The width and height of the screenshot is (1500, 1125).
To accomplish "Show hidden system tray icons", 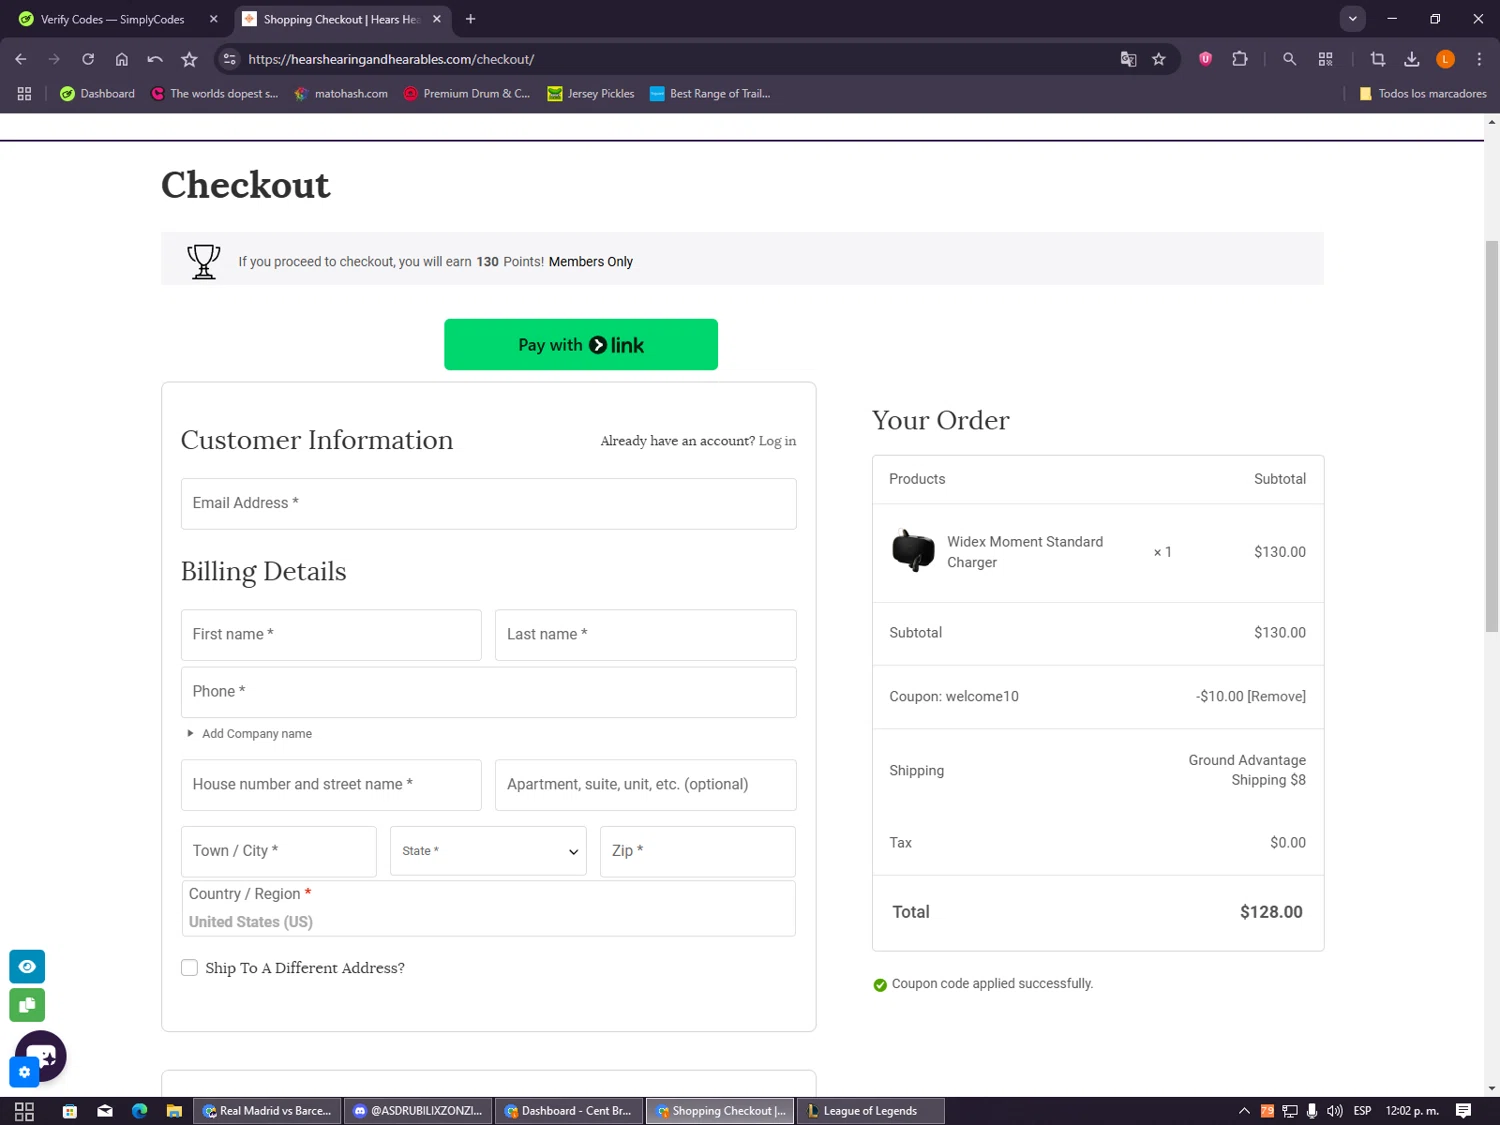I will (1244, 1111).
